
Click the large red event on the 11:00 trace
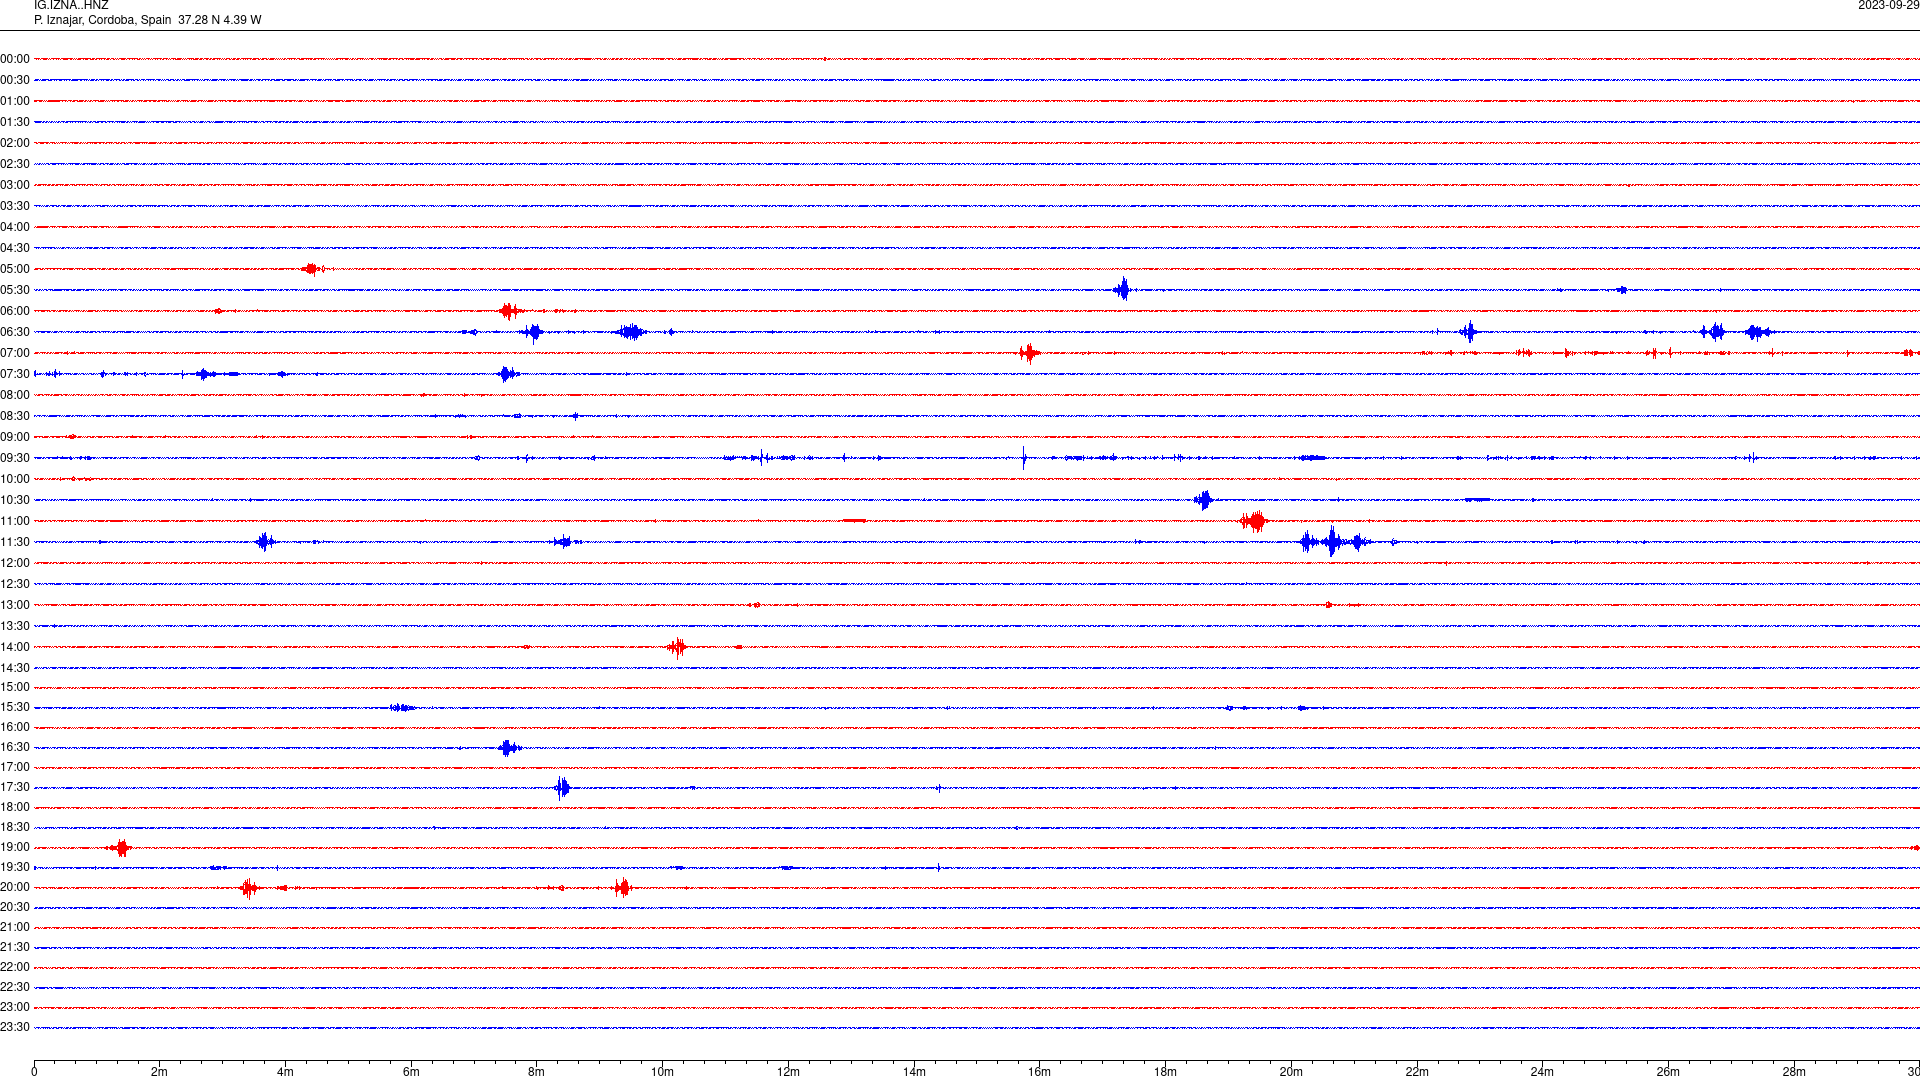pyautogui.click(x=1254, y=521)
